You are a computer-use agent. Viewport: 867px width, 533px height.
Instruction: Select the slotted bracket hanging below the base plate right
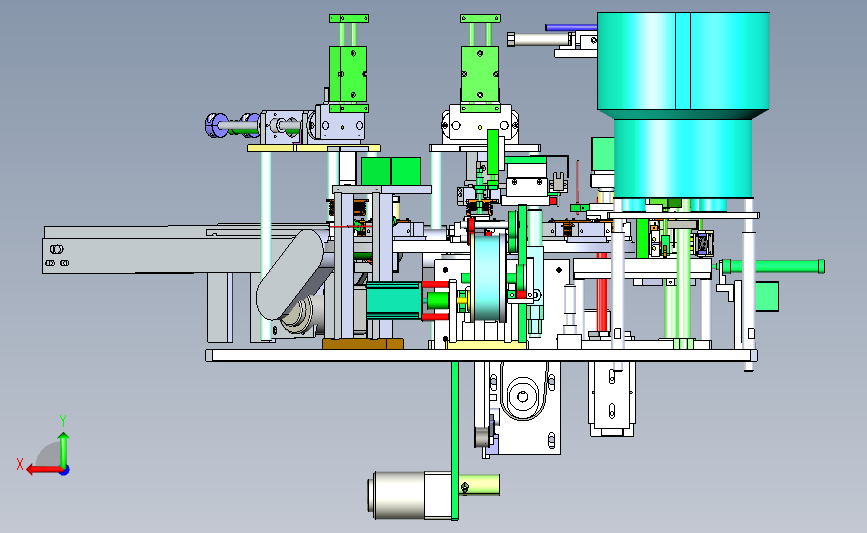[612, 399]
